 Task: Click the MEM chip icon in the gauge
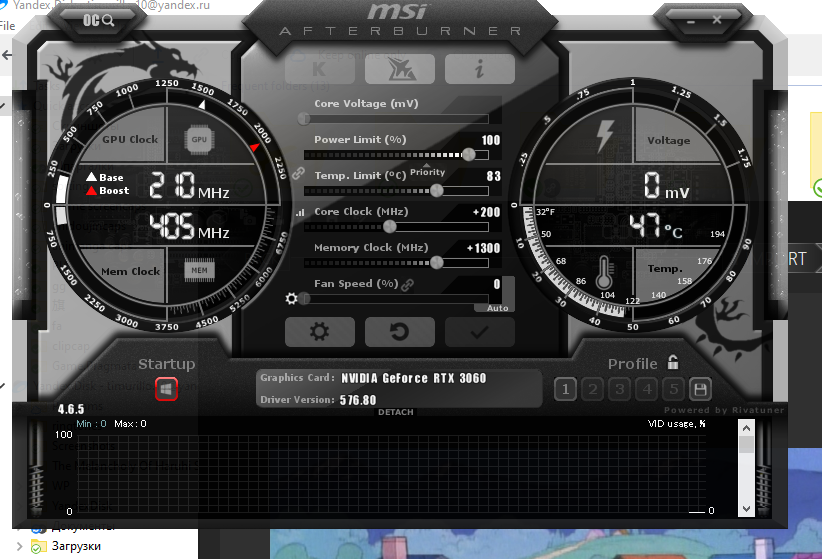[199, 271]
